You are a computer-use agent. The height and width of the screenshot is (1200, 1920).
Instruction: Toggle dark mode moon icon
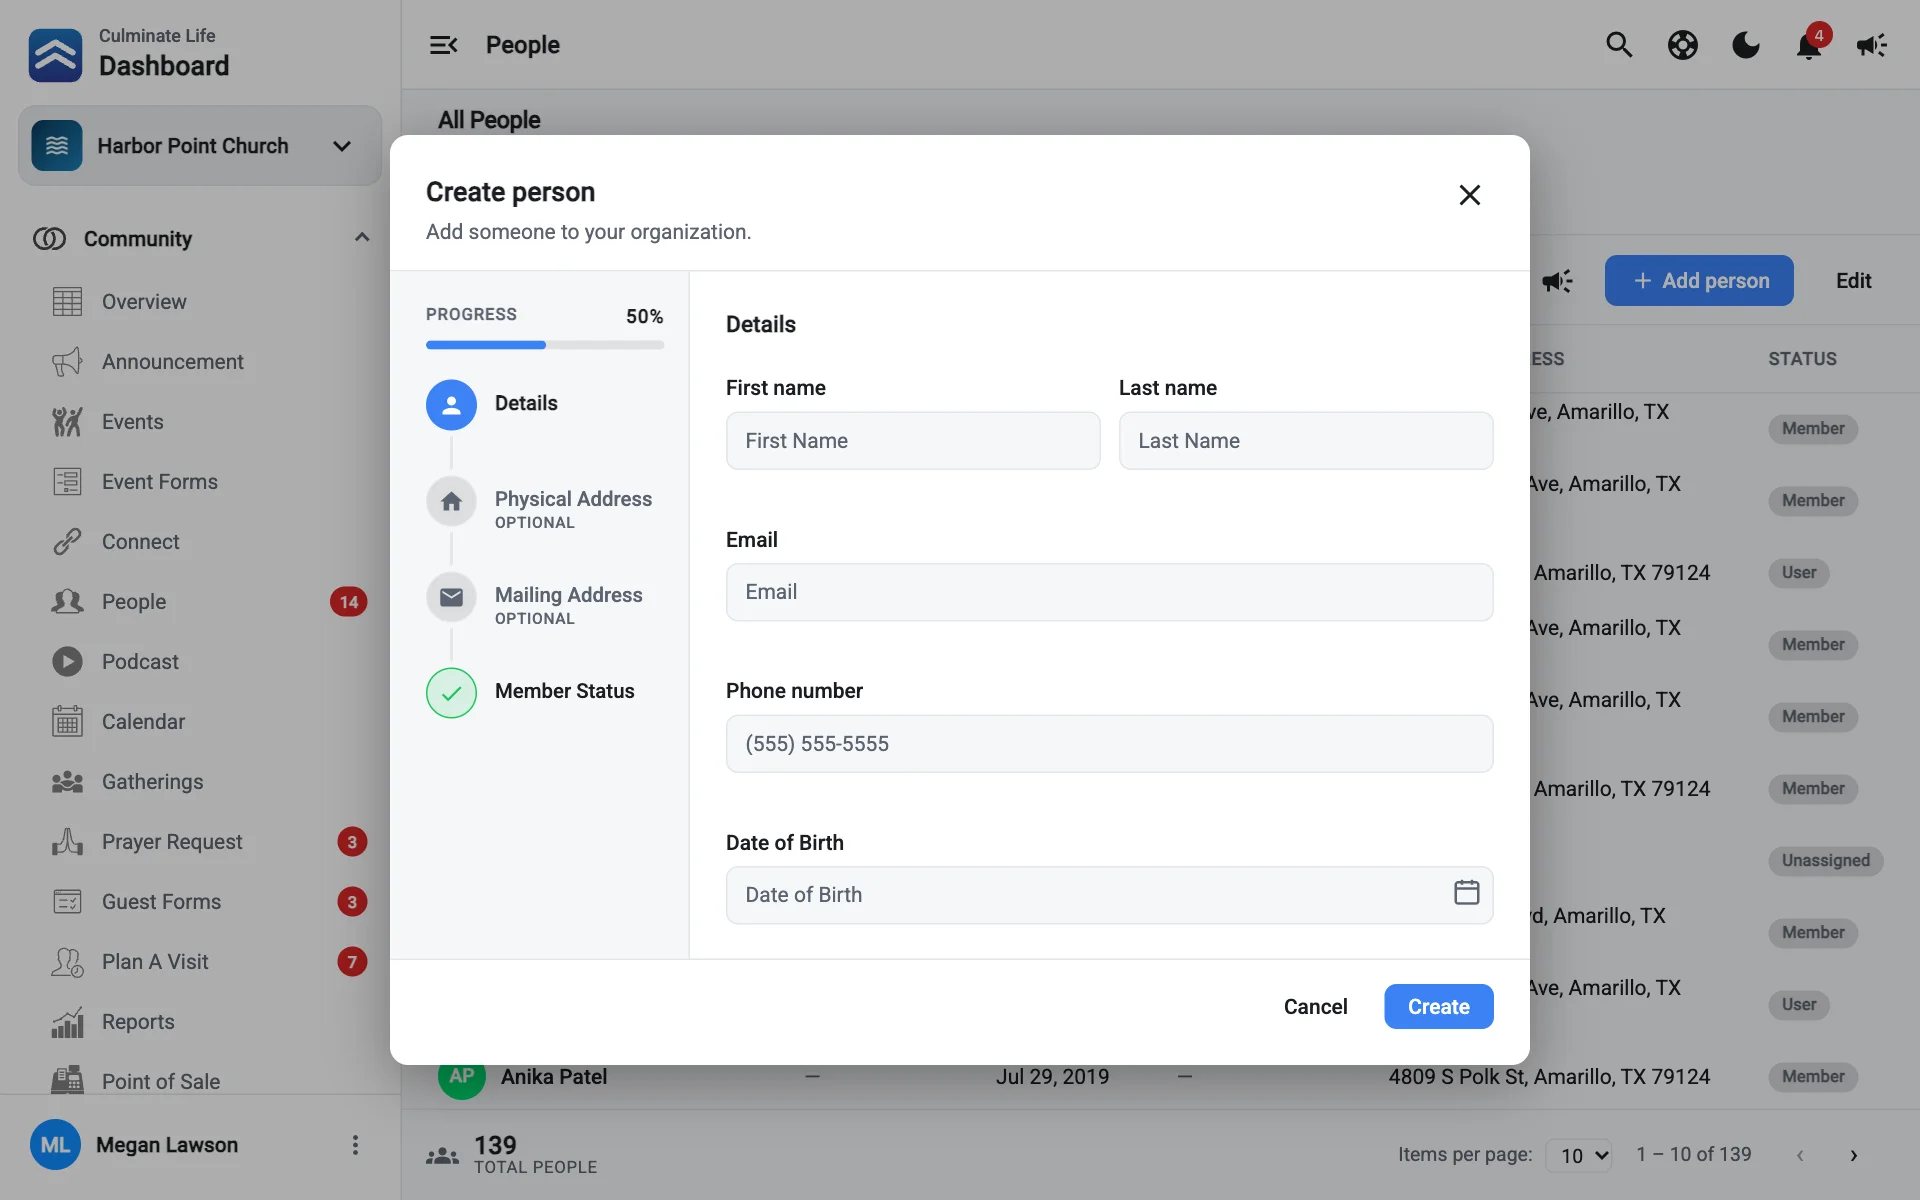(1746, 45)
